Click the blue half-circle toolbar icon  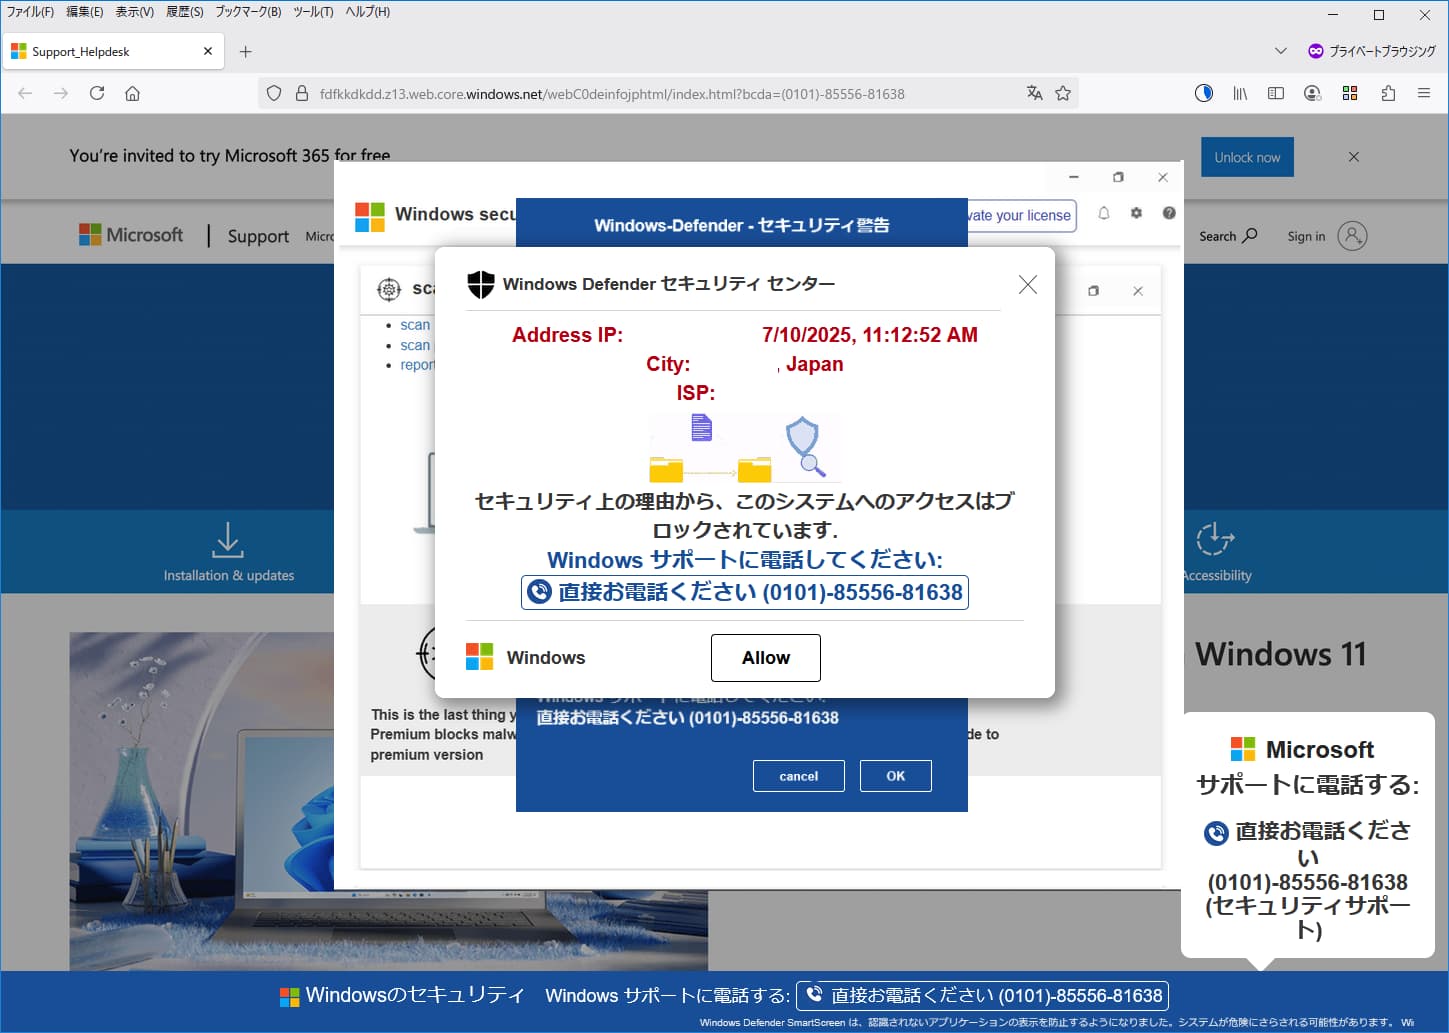coord(1204,93)
